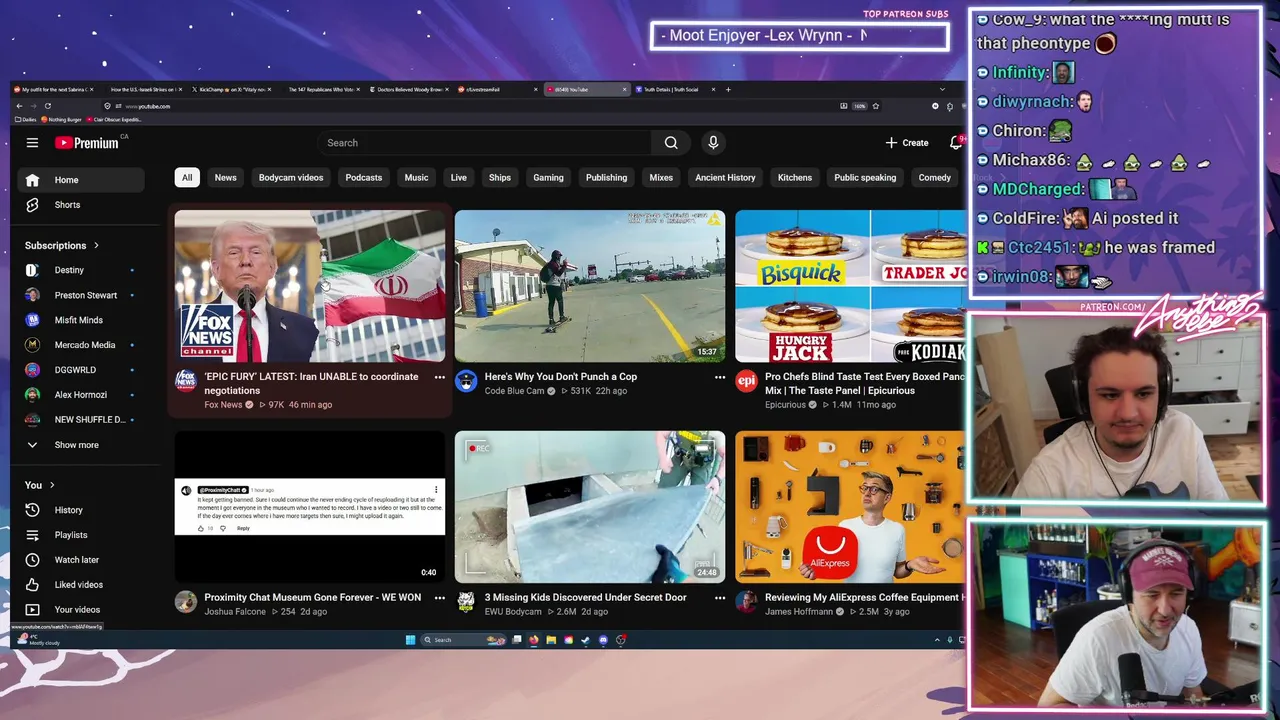This screenshot has width=1280, height=720.
Task: Bookmark this page with star icon
Action: [876, 106]
